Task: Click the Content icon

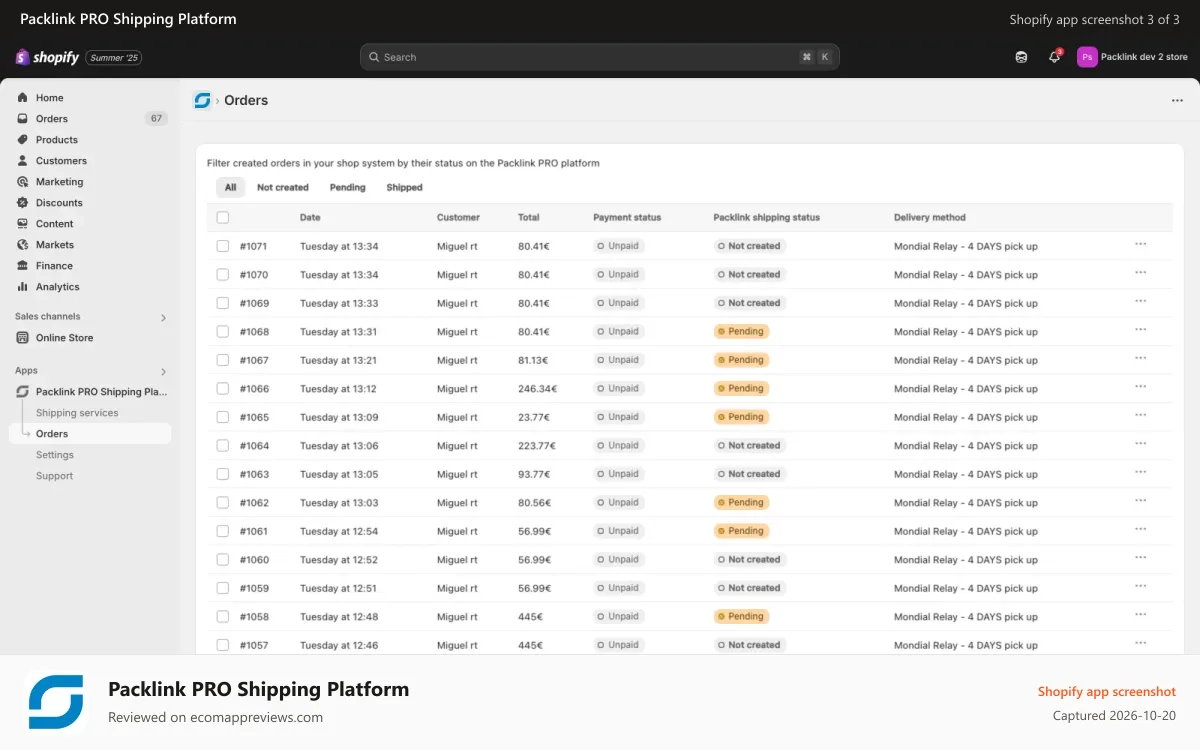Action: (x=23, y=224)
